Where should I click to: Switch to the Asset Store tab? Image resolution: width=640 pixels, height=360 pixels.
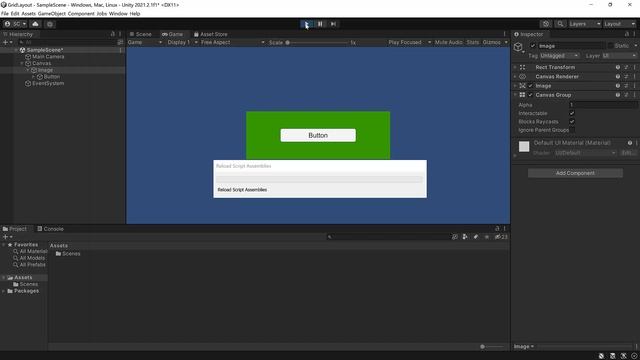coord(211,34)
